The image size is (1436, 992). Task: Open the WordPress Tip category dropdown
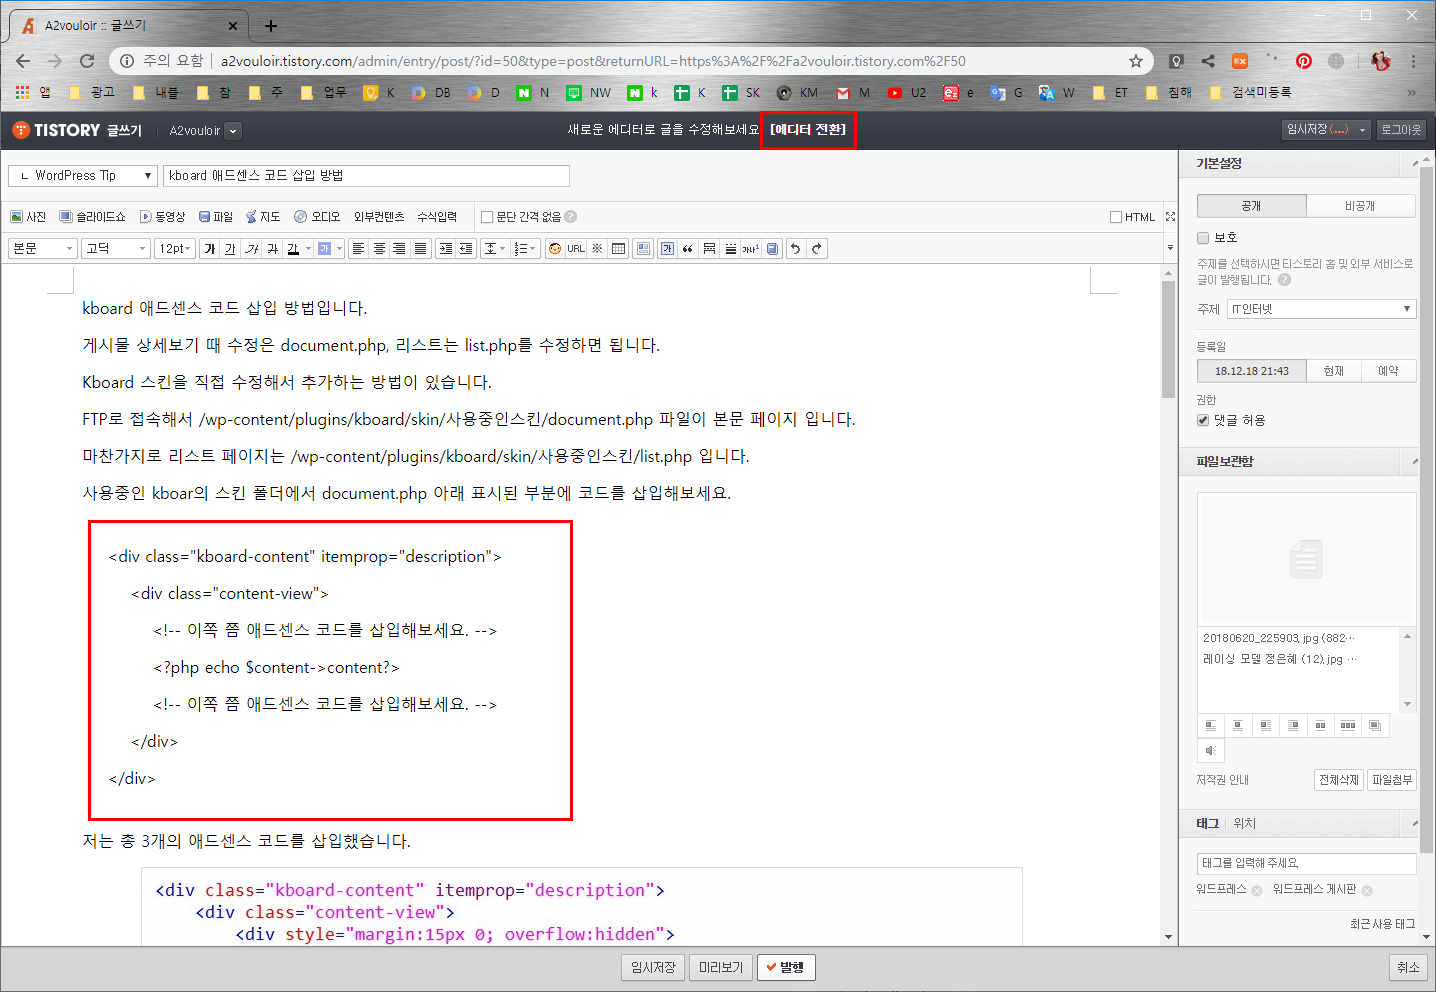pyautogui.click(x=83, y=176)
